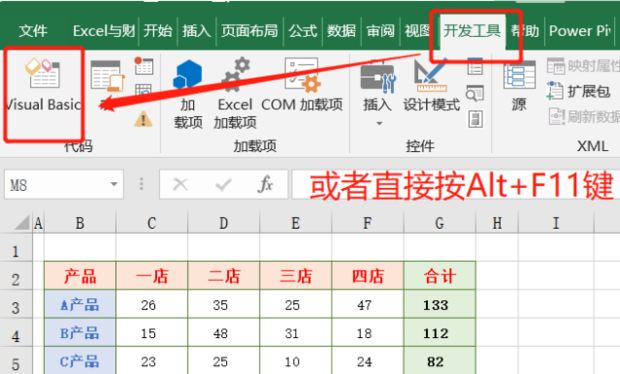This screenshot has height=374, width=620.
Task: Click the View Code magnifier icon
Action: coord(475,93)
